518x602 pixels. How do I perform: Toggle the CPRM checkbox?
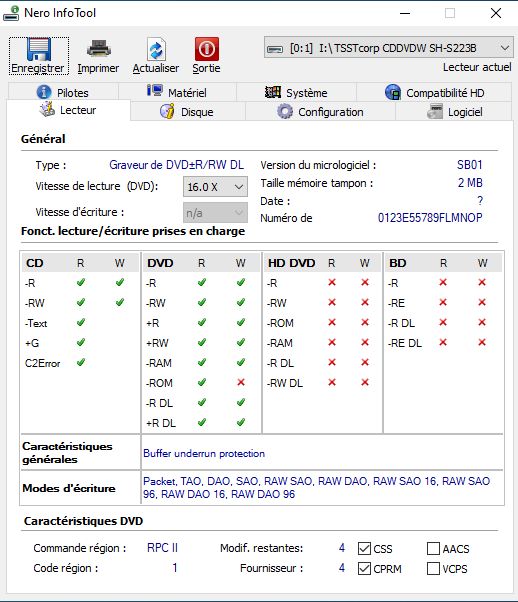click(x=364, y=568)
